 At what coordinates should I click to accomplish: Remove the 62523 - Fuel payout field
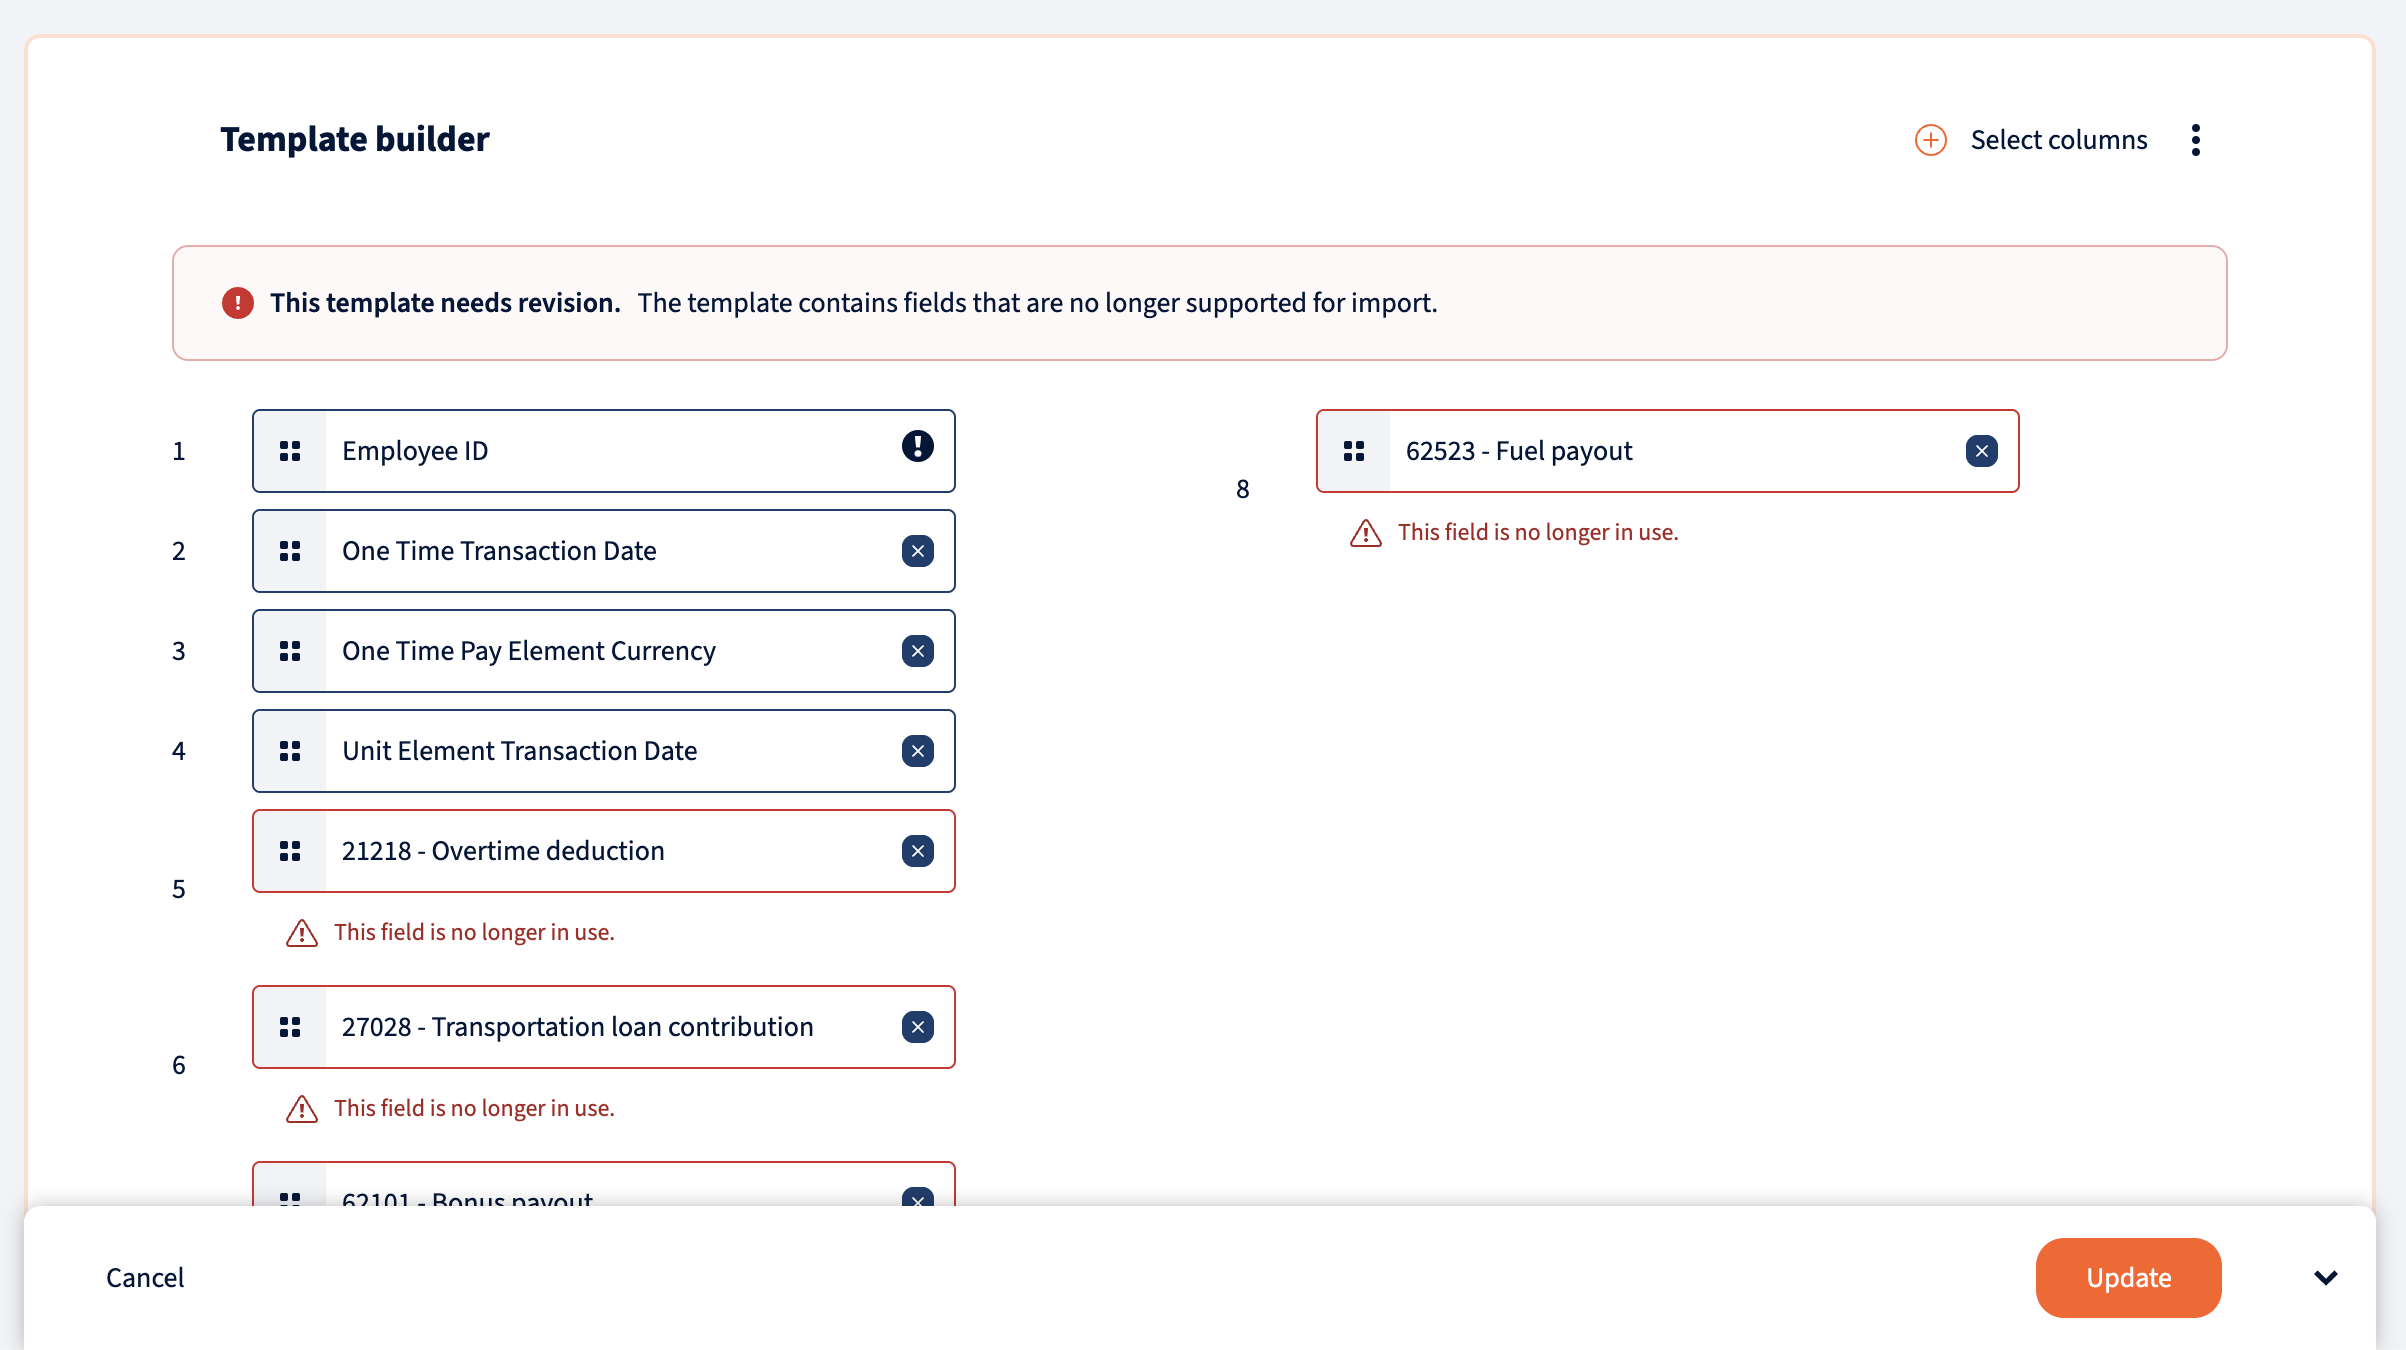tap(1981, 451)
